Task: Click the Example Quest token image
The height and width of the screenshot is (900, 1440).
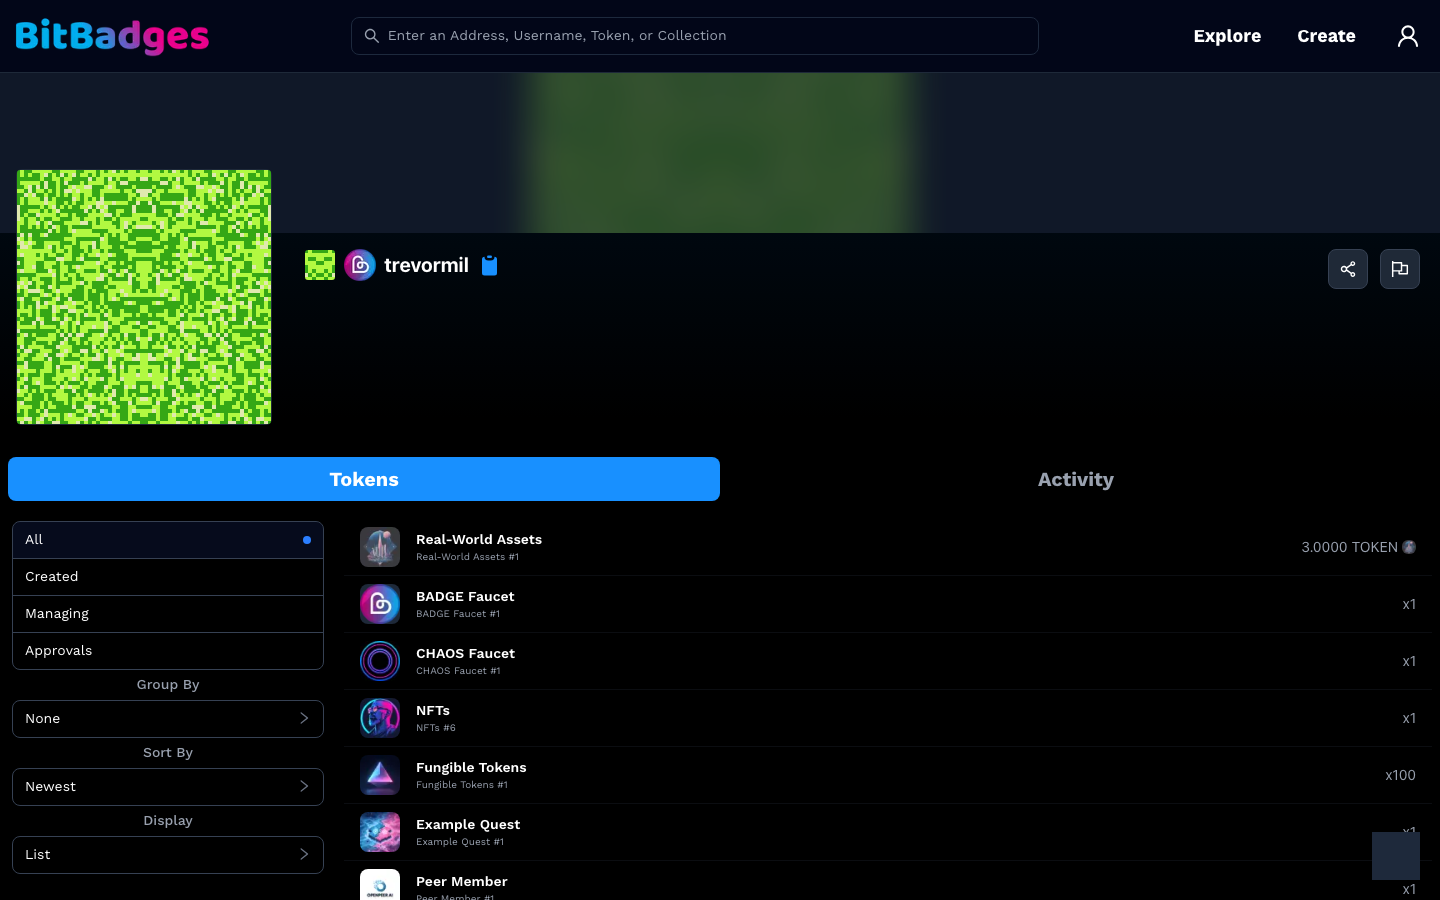Action: click(380, 832)
